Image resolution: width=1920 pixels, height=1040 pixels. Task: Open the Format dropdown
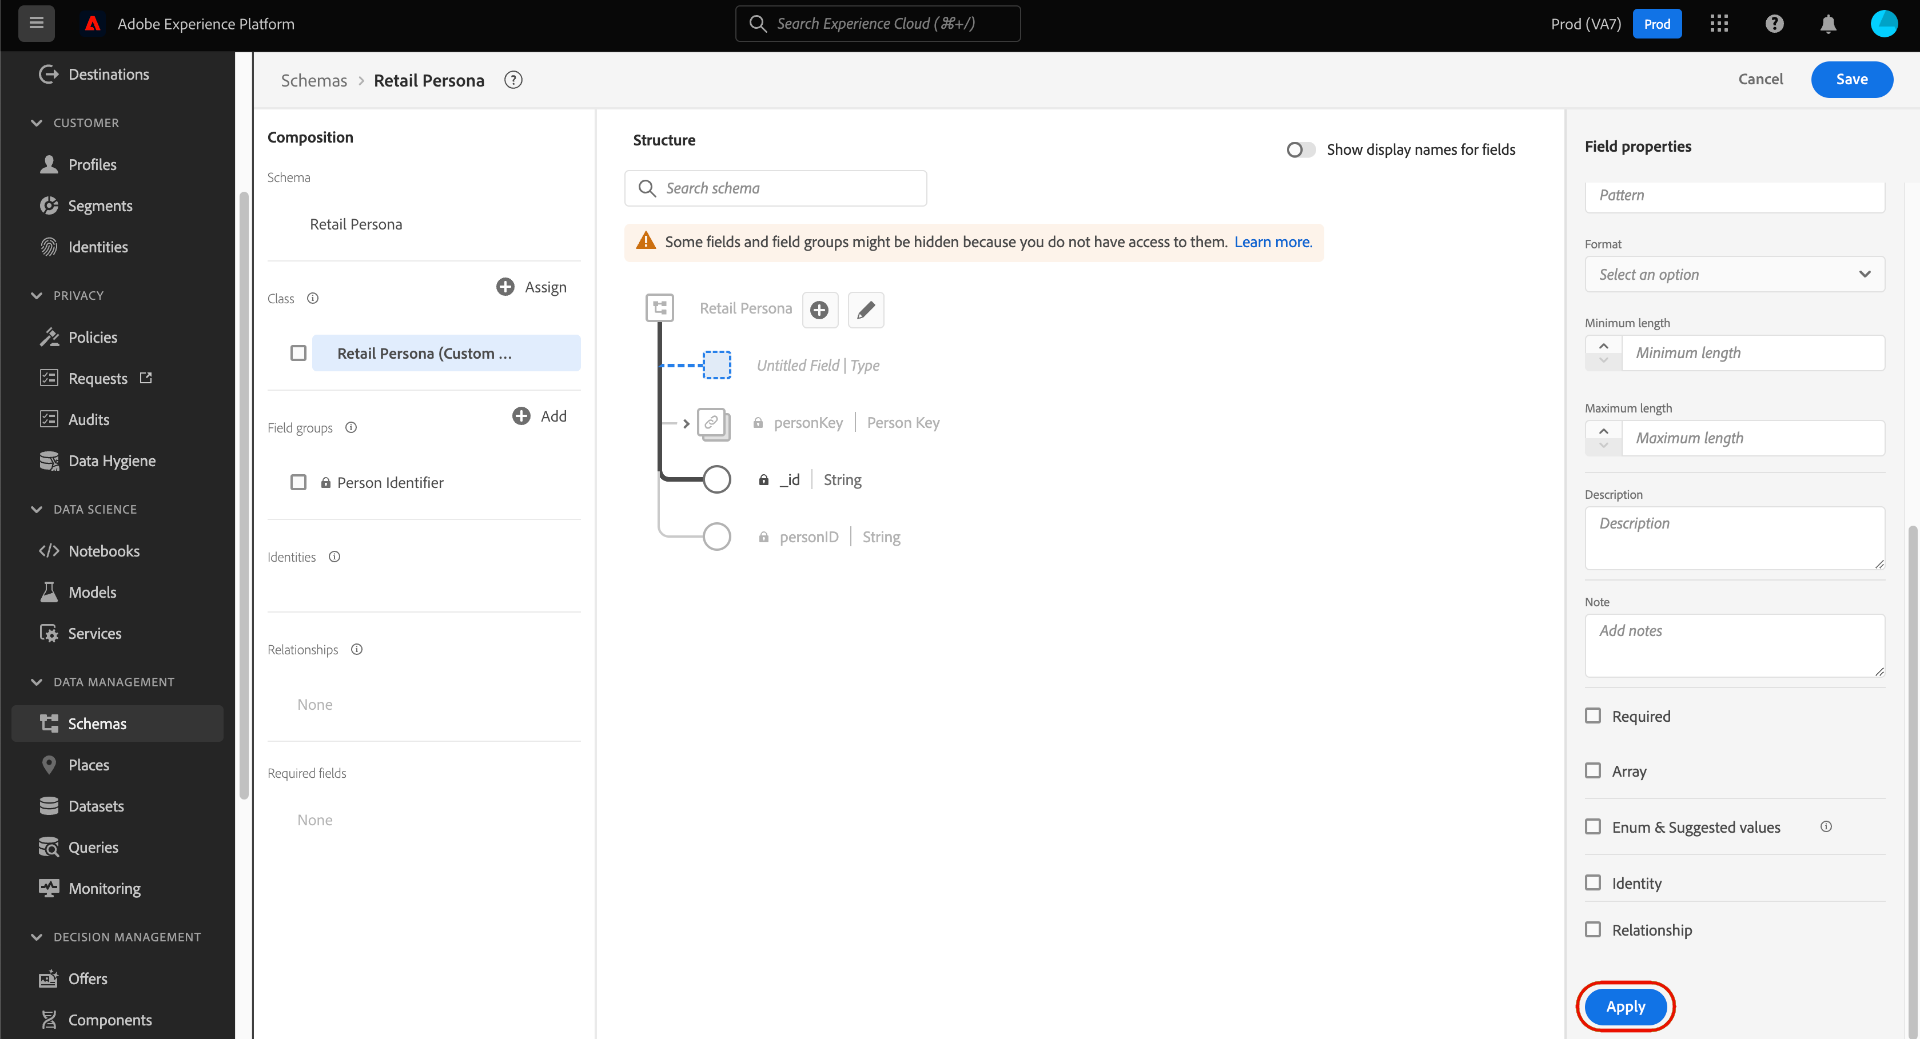[x=1734, y=275]
